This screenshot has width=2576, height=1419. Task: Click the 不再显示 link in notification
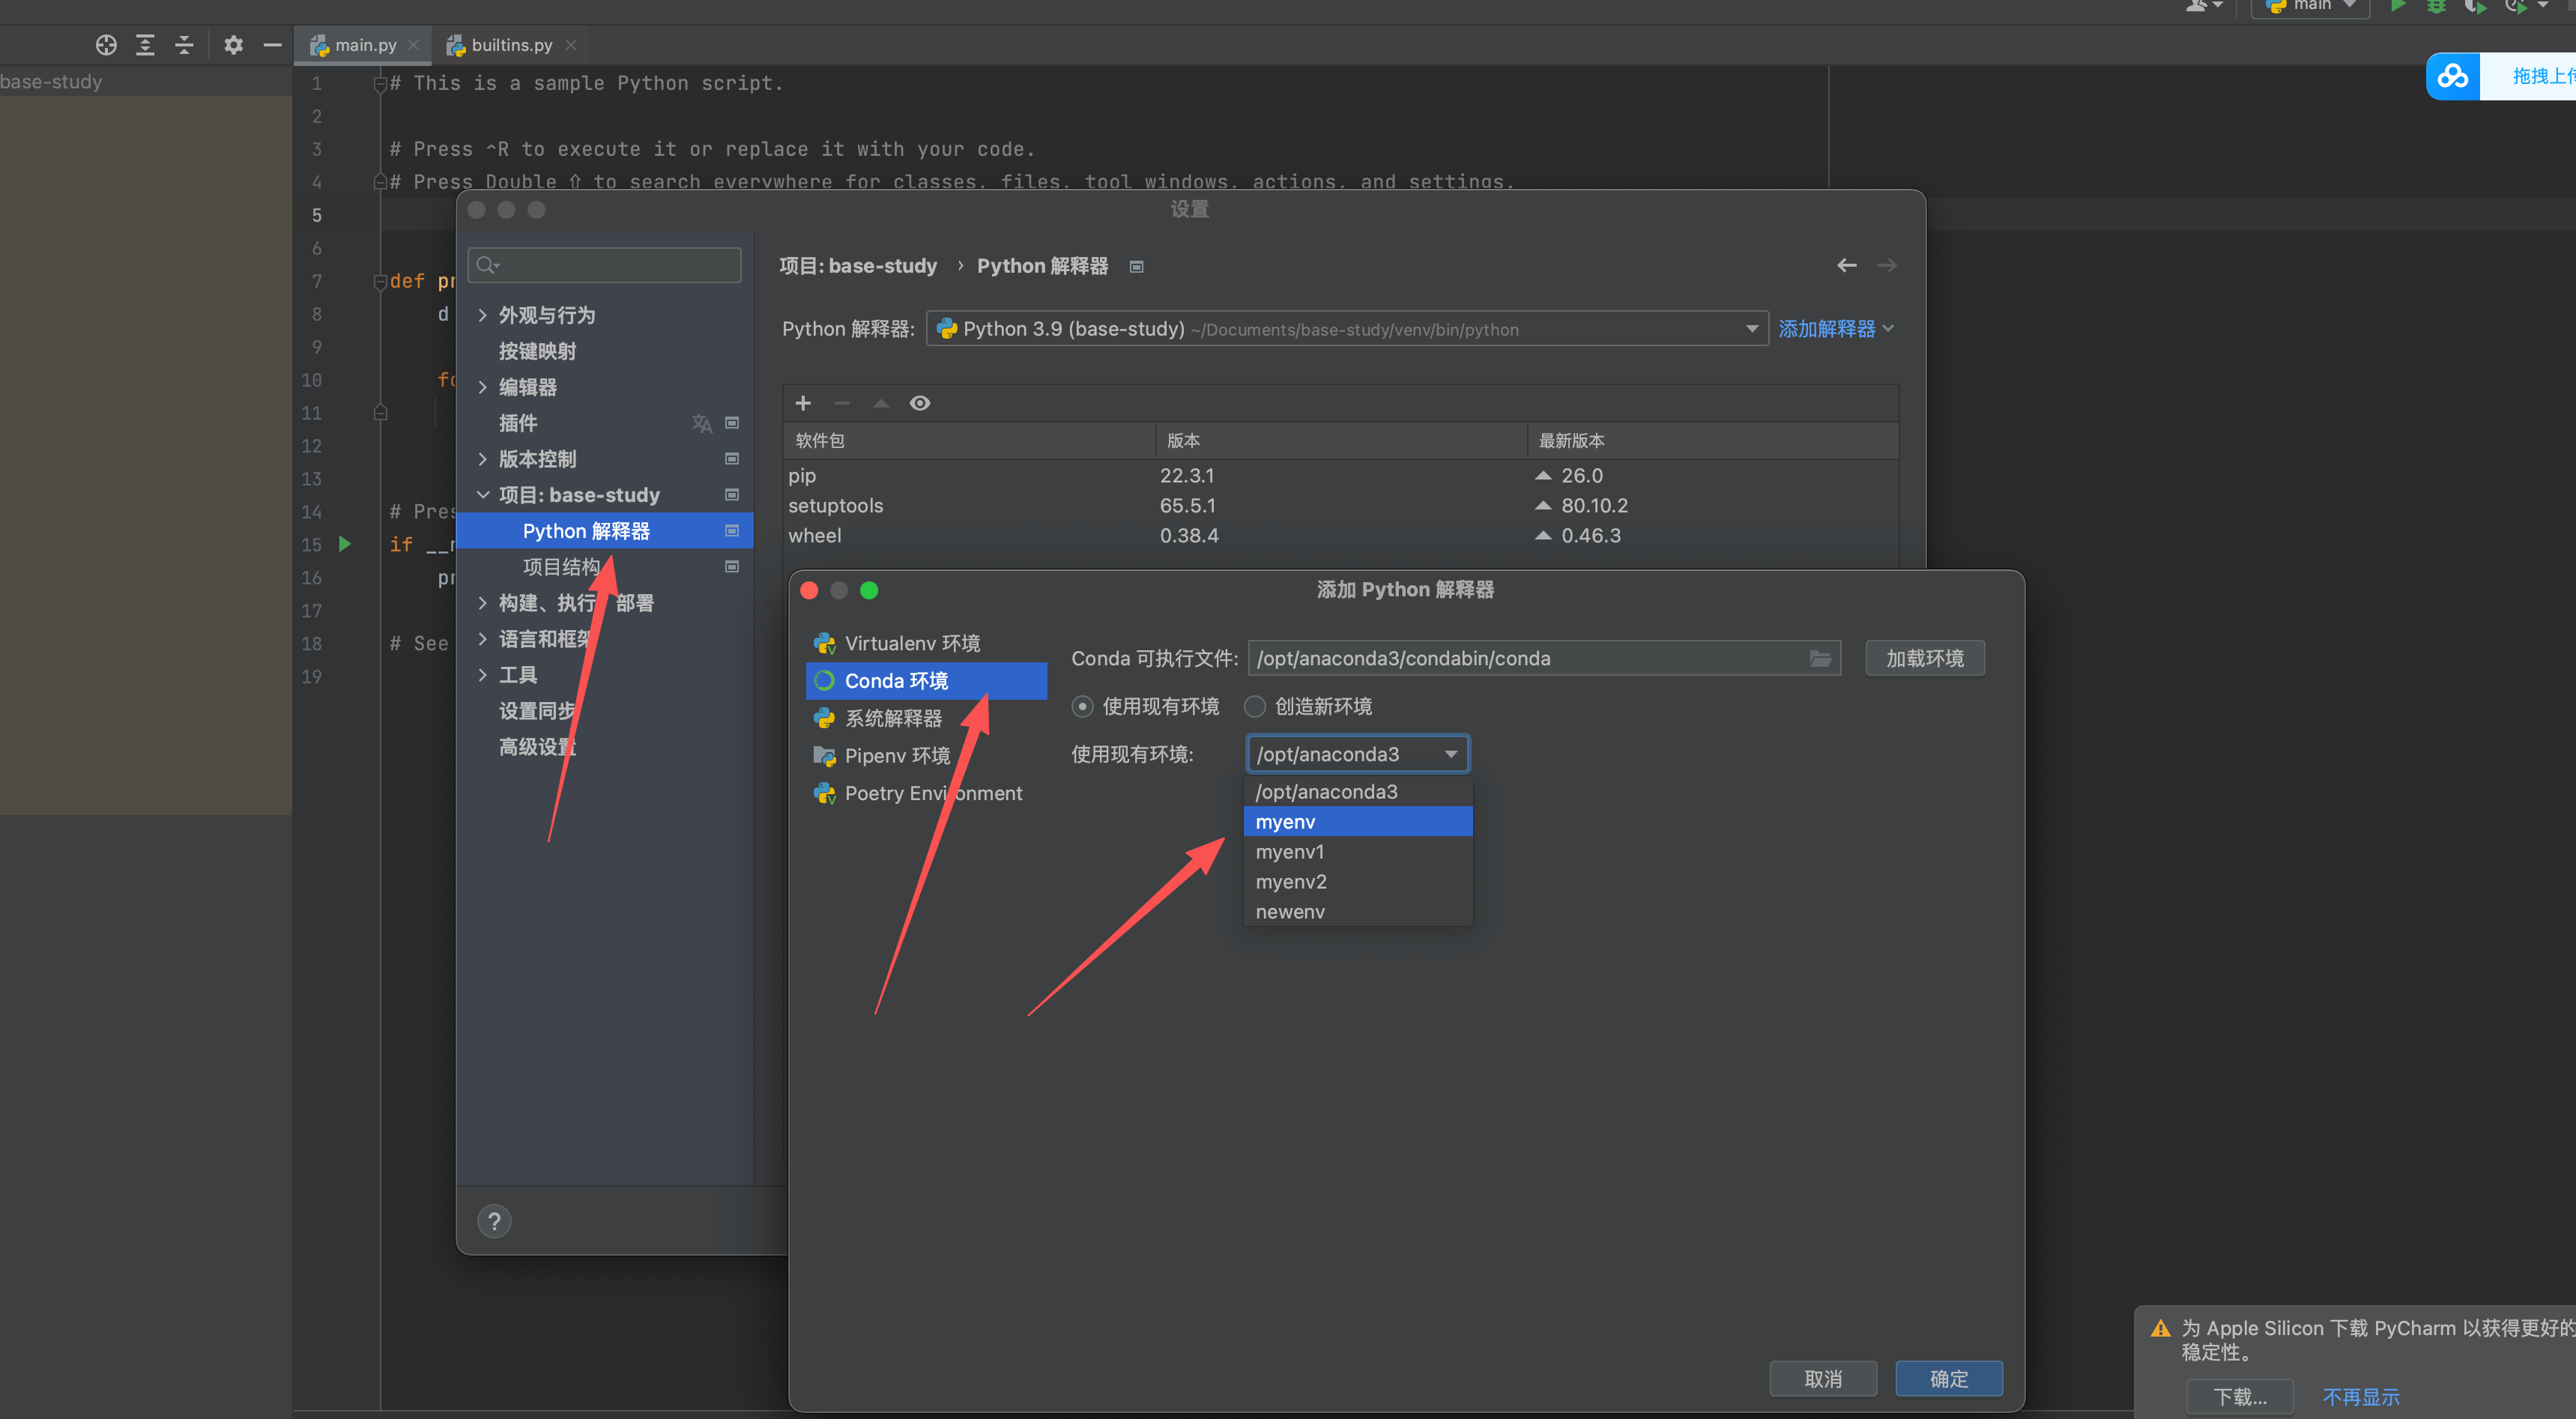coord(2360,1397)
